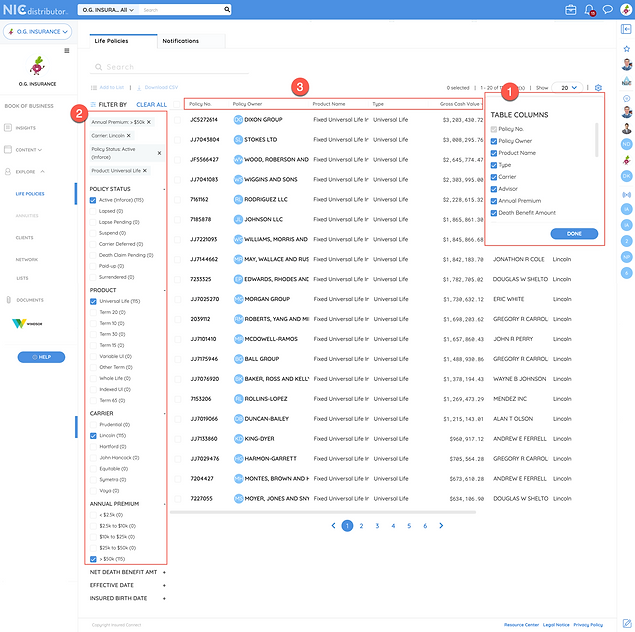Go to next page arrow
Screen dimensions: 635x632
441,526
